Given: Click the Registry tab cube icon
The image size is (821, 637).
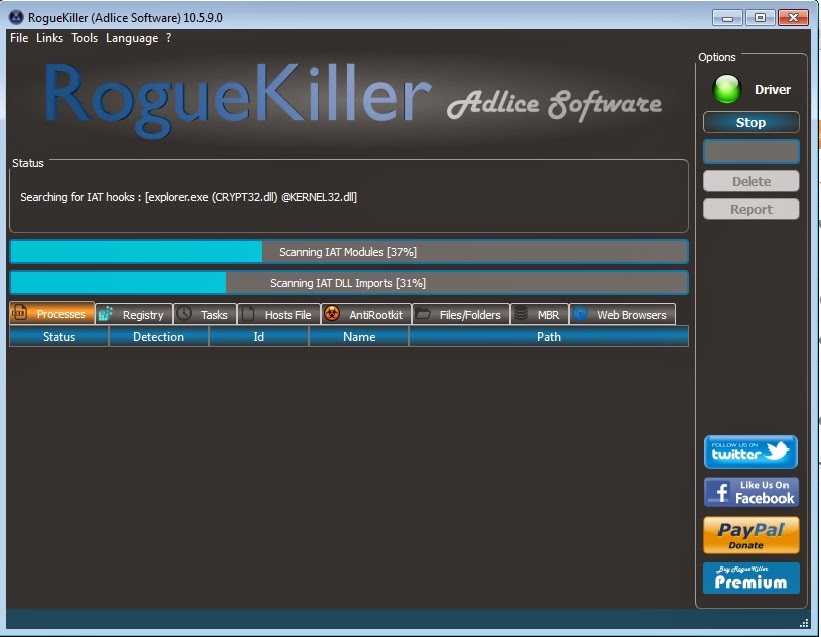Looking at the screenshot, I should click(x=106, y=313).
